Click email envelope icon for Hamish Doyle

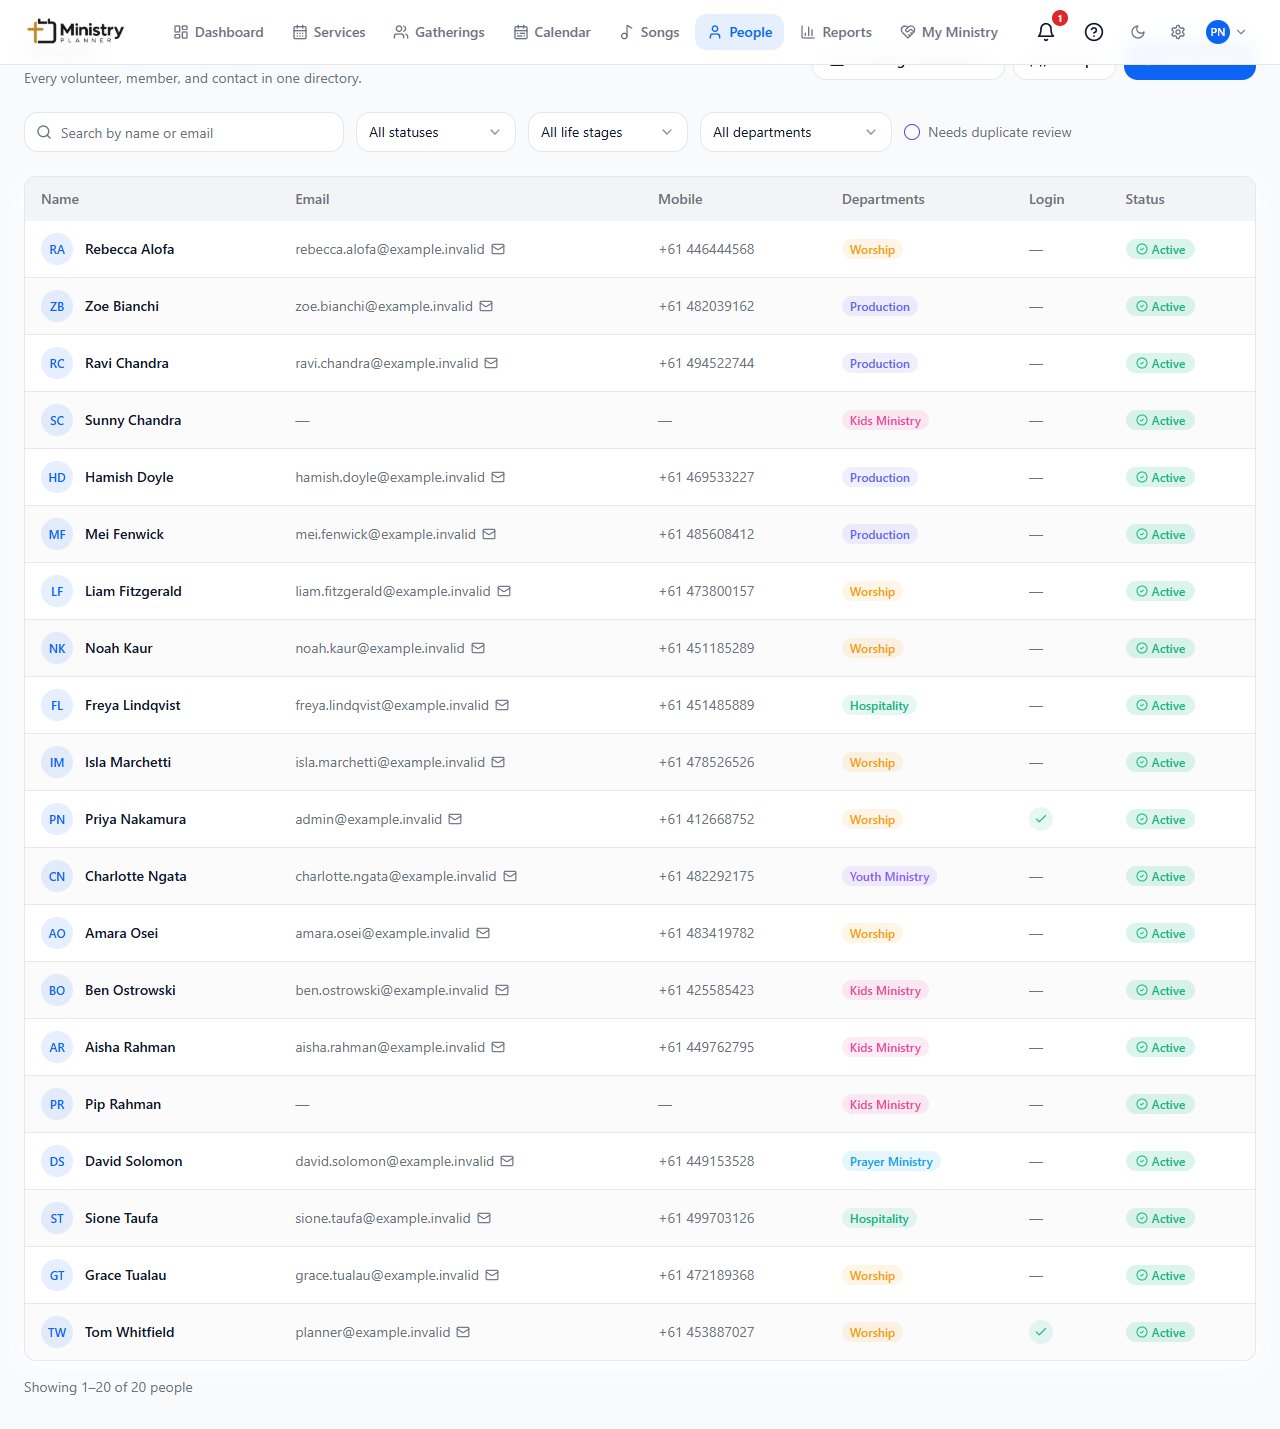tap(498, 477)
